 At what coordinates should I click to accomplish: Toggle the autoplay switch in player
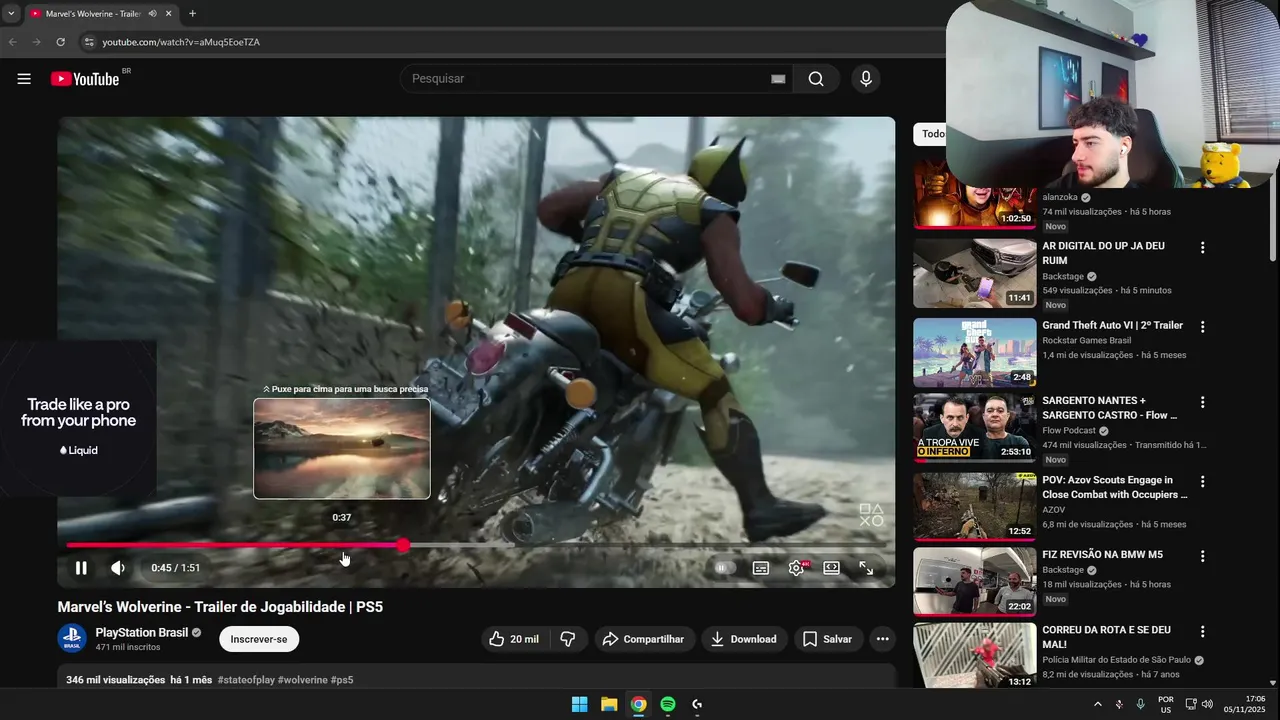725,568
